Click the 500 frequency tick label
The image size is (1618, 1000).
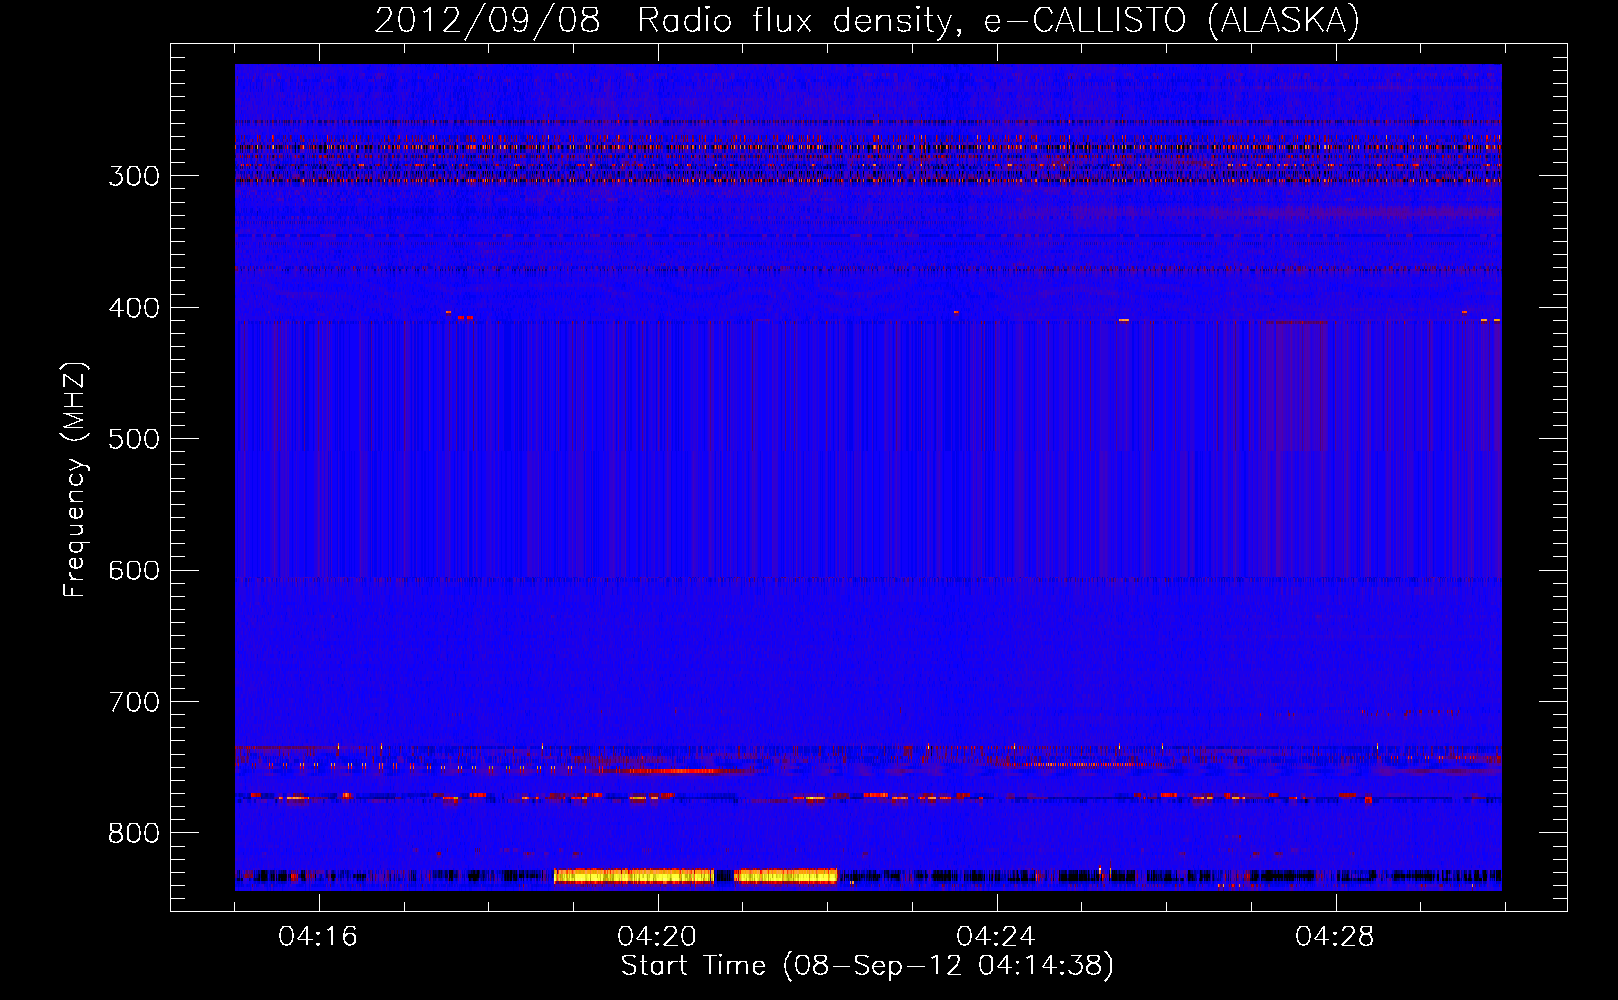[x=134, y=439]
